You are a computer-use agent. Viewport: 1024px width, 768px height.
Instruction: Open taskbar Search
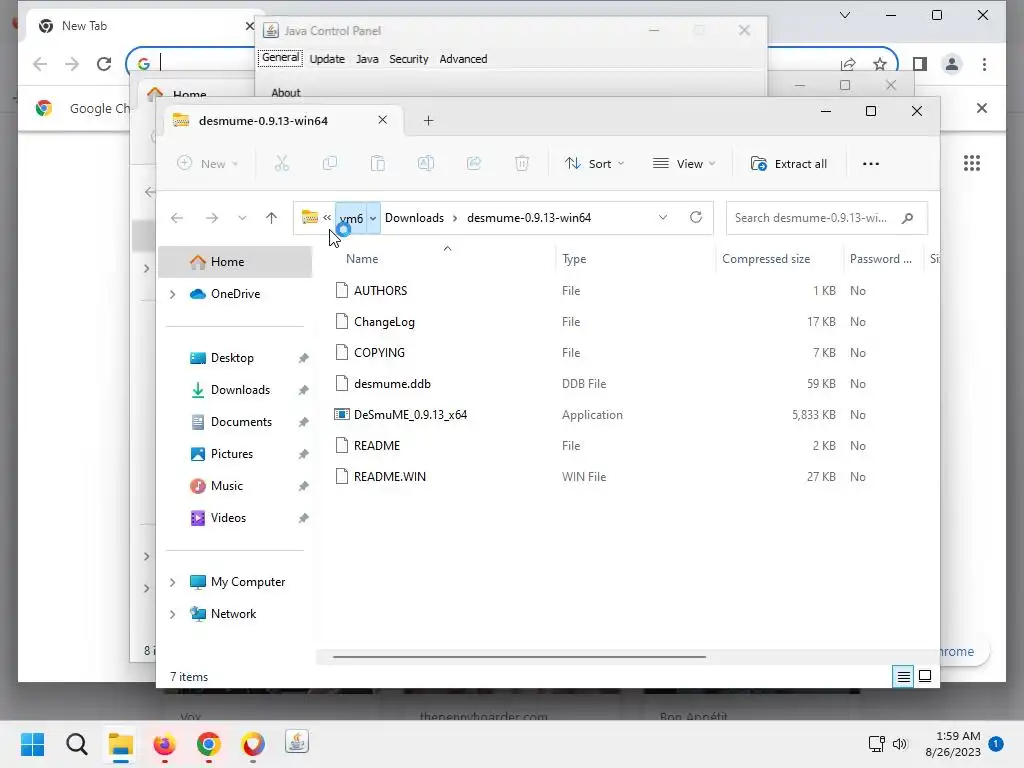[76, 744]
